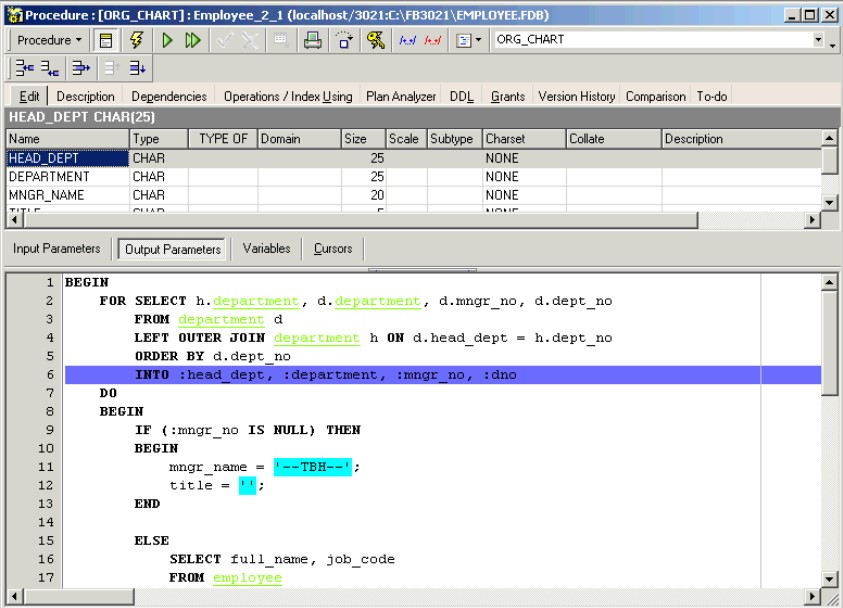Image resolution: width=843 pixels, height=608 pixels.
Task: Click the Size column header
Action: coord(363,139)
